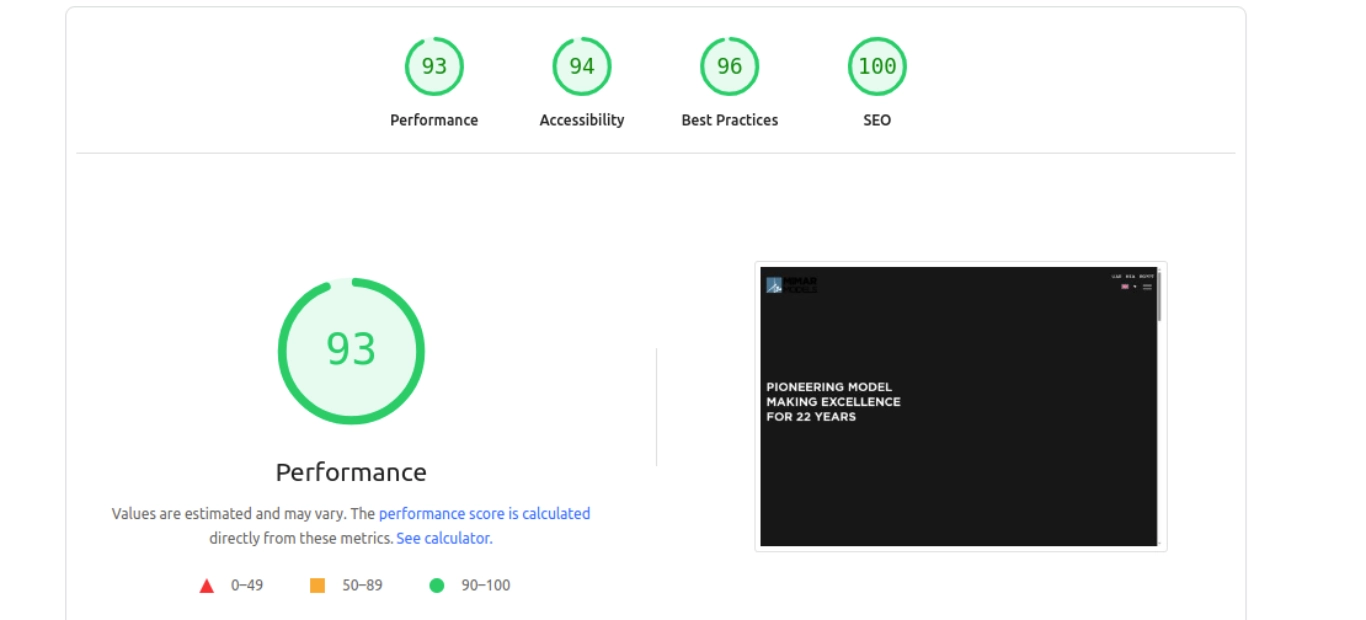Screen dimensions: 1366x620
Task: Select the Accessibility gauge showing 94
Action: click(581, 67)
